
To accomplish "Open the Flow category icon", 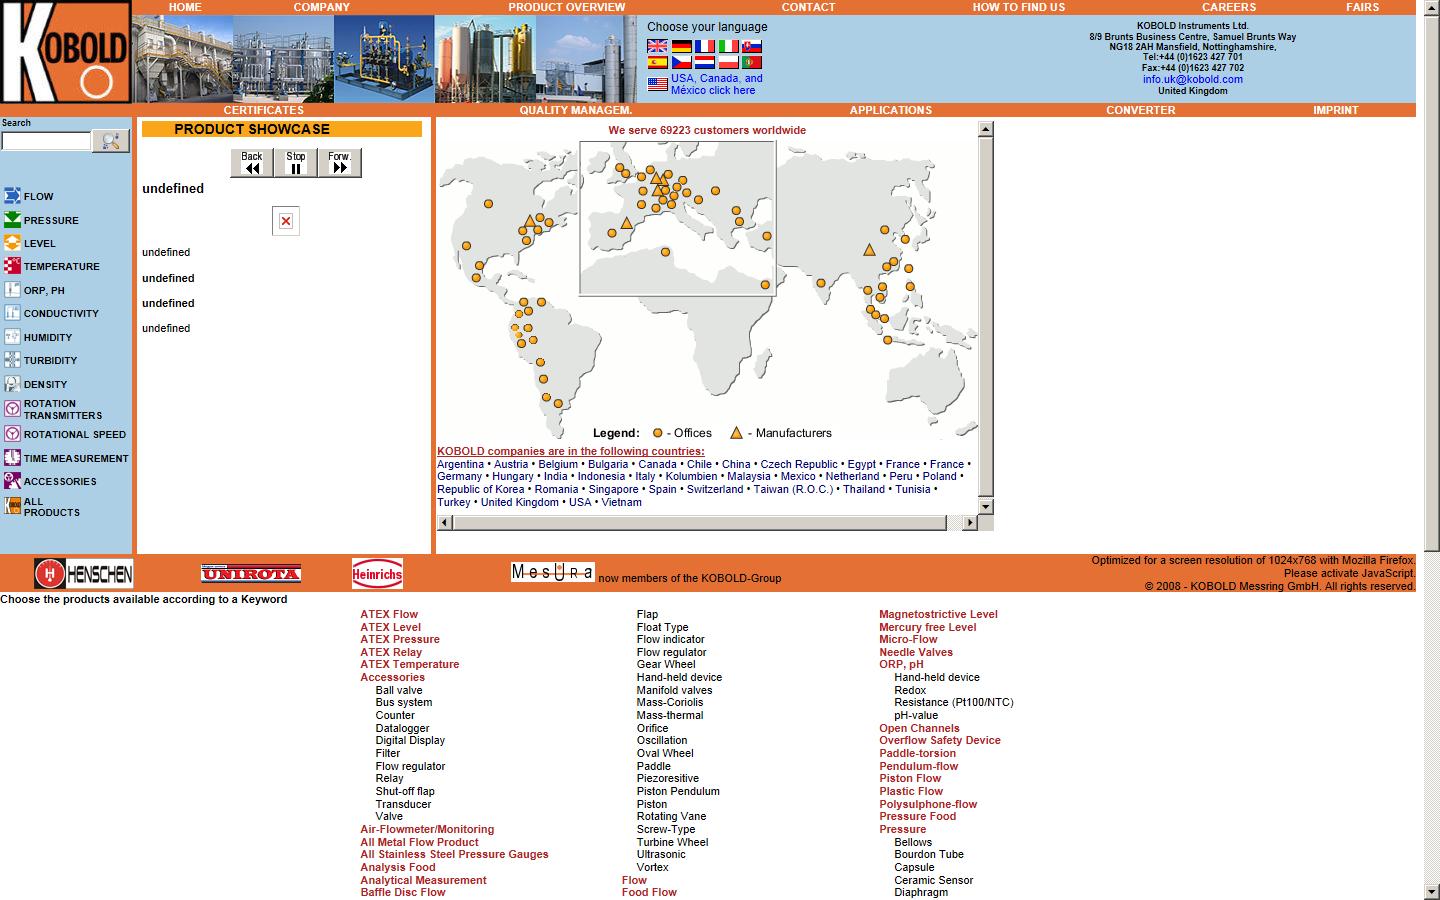I will pos(12,196).
